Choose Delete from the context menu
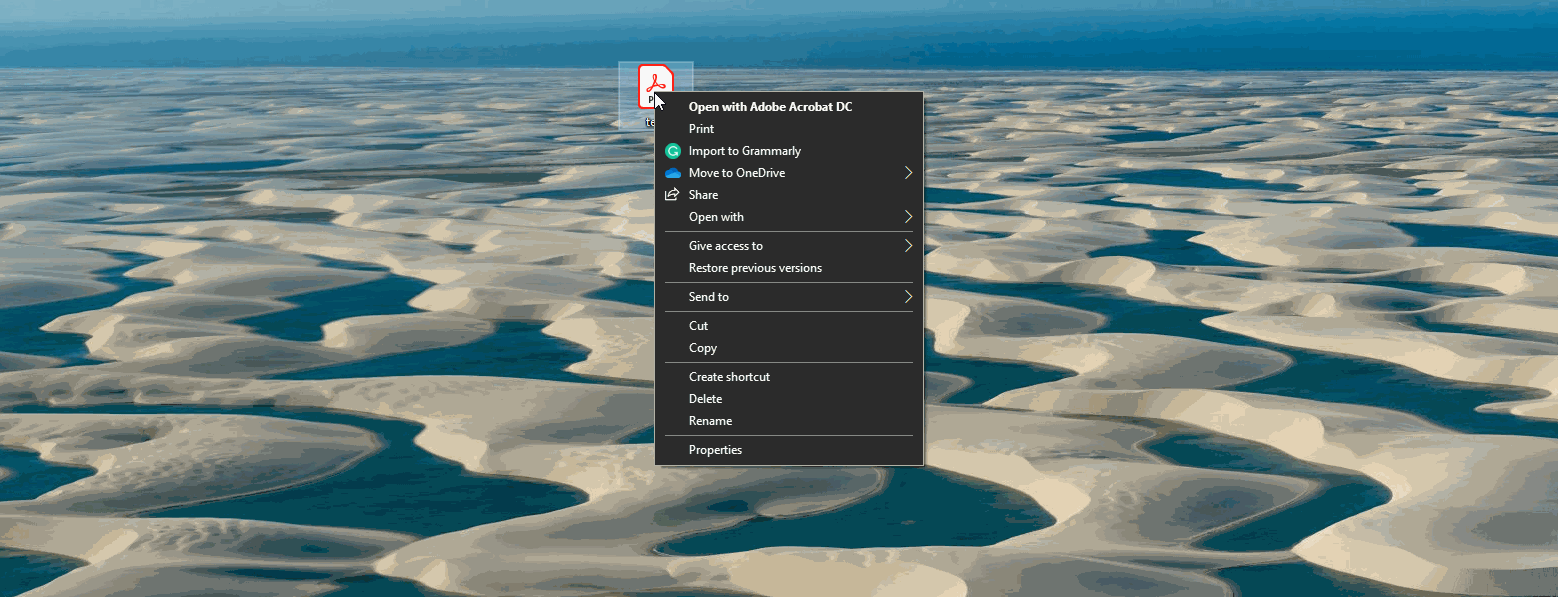Viewport: 1558px width, 597px height. pyautogui.click(x=789, y=399)
